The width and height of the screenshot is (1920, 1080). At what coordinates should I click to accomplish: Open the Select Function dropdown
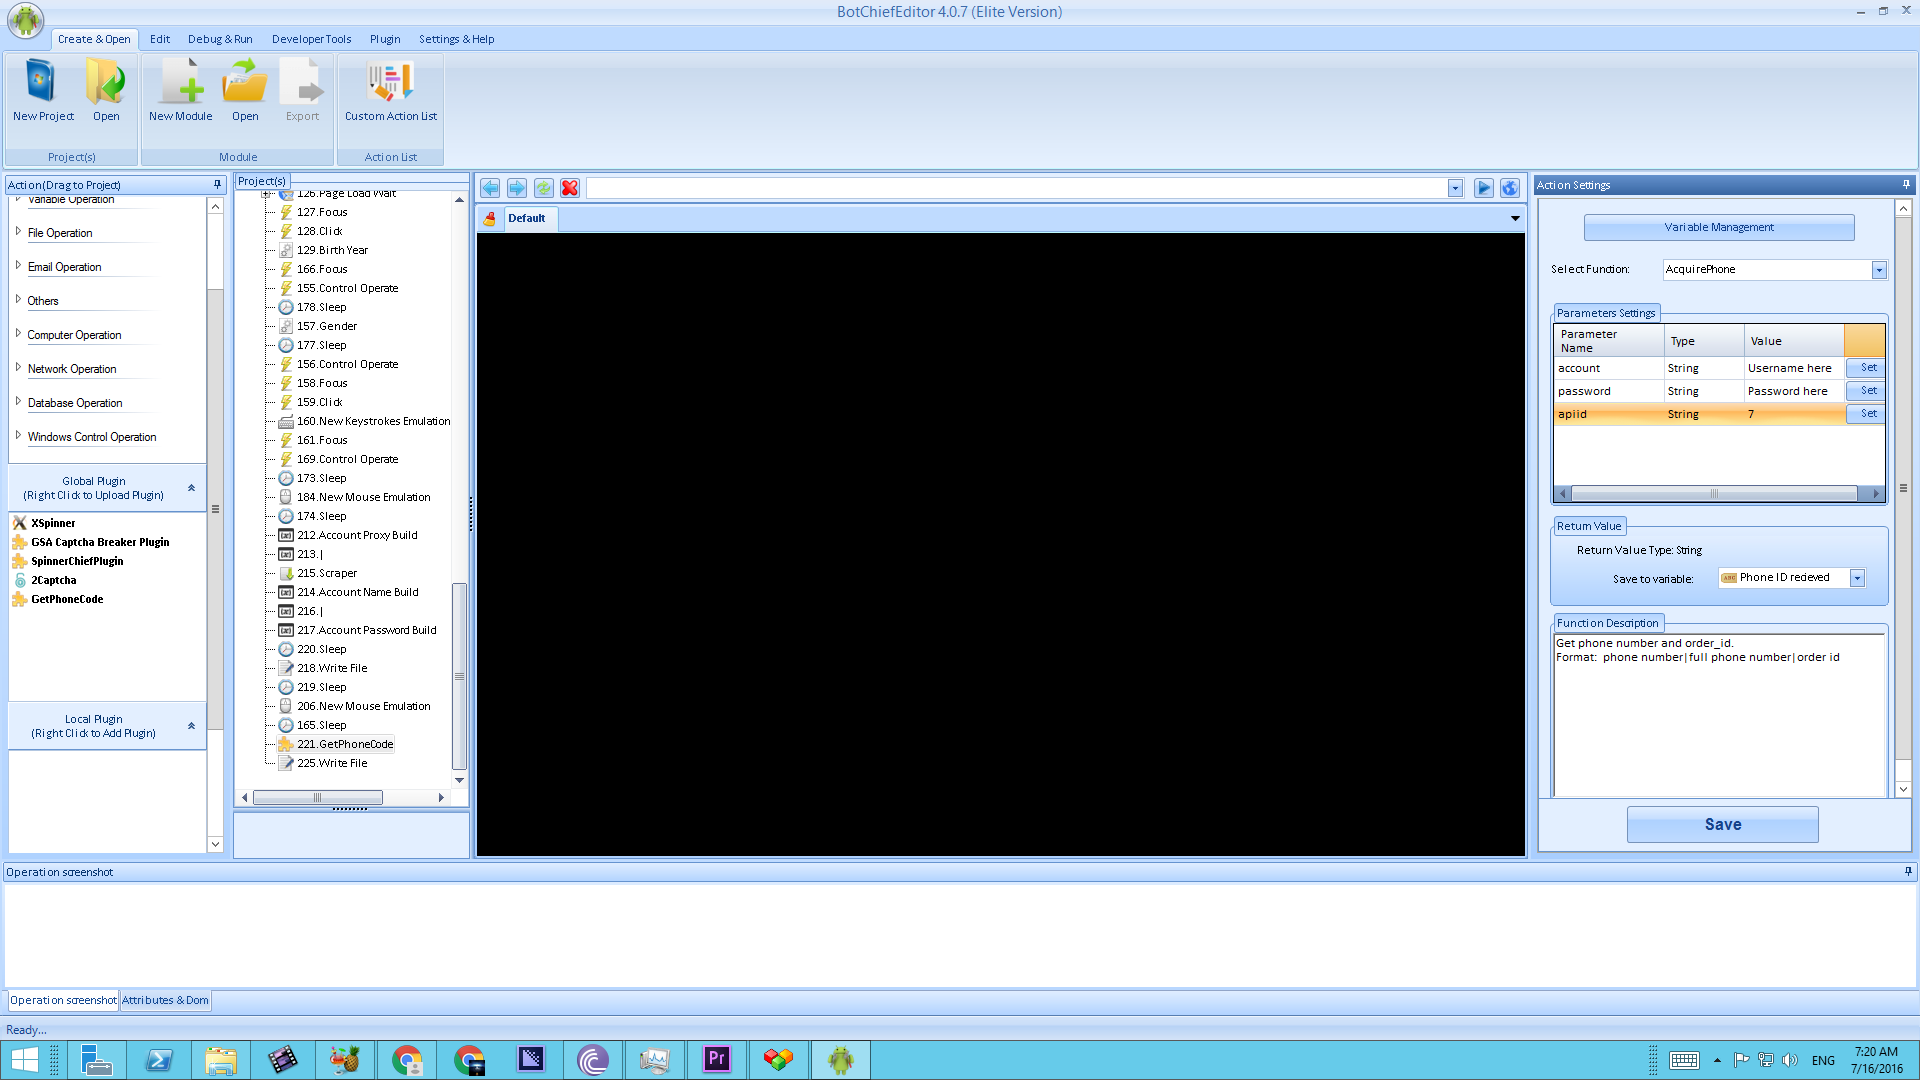click(1878, 270)
